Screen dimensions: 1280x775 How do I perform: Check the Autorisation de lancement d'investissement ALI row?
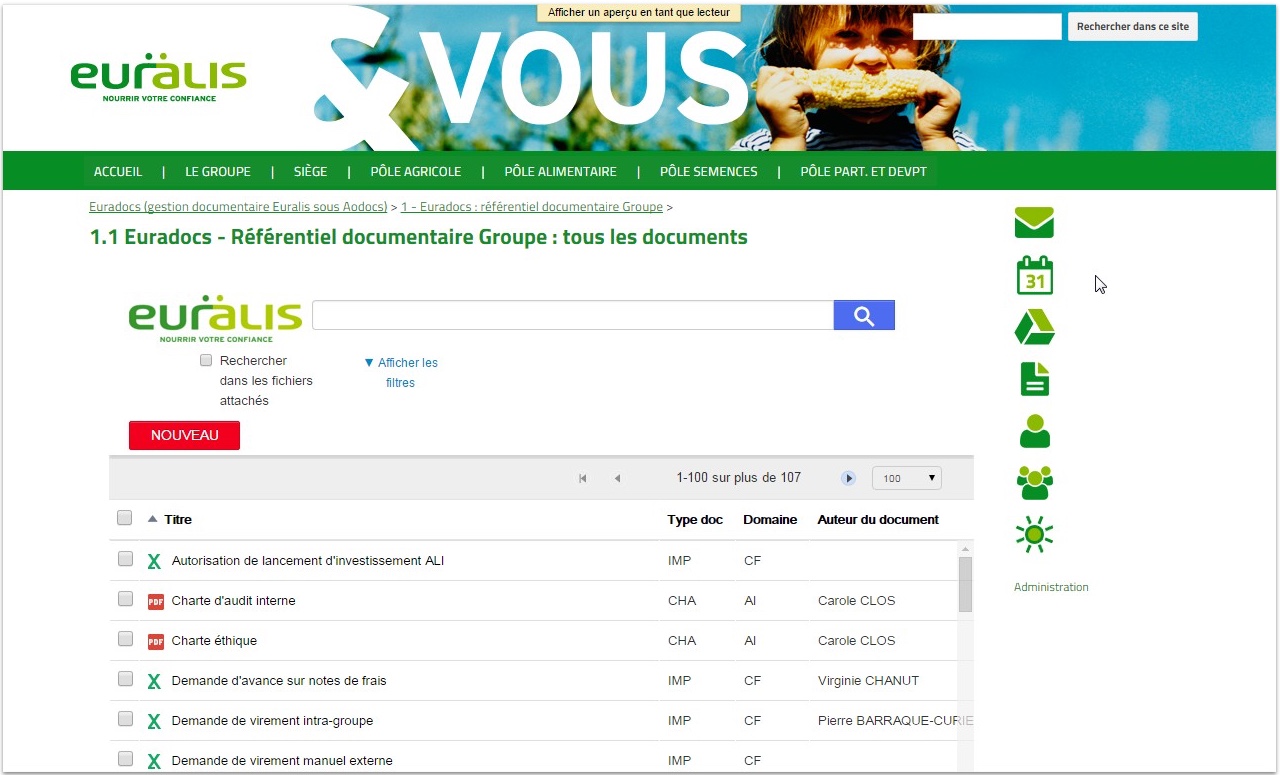coord(125,559)
